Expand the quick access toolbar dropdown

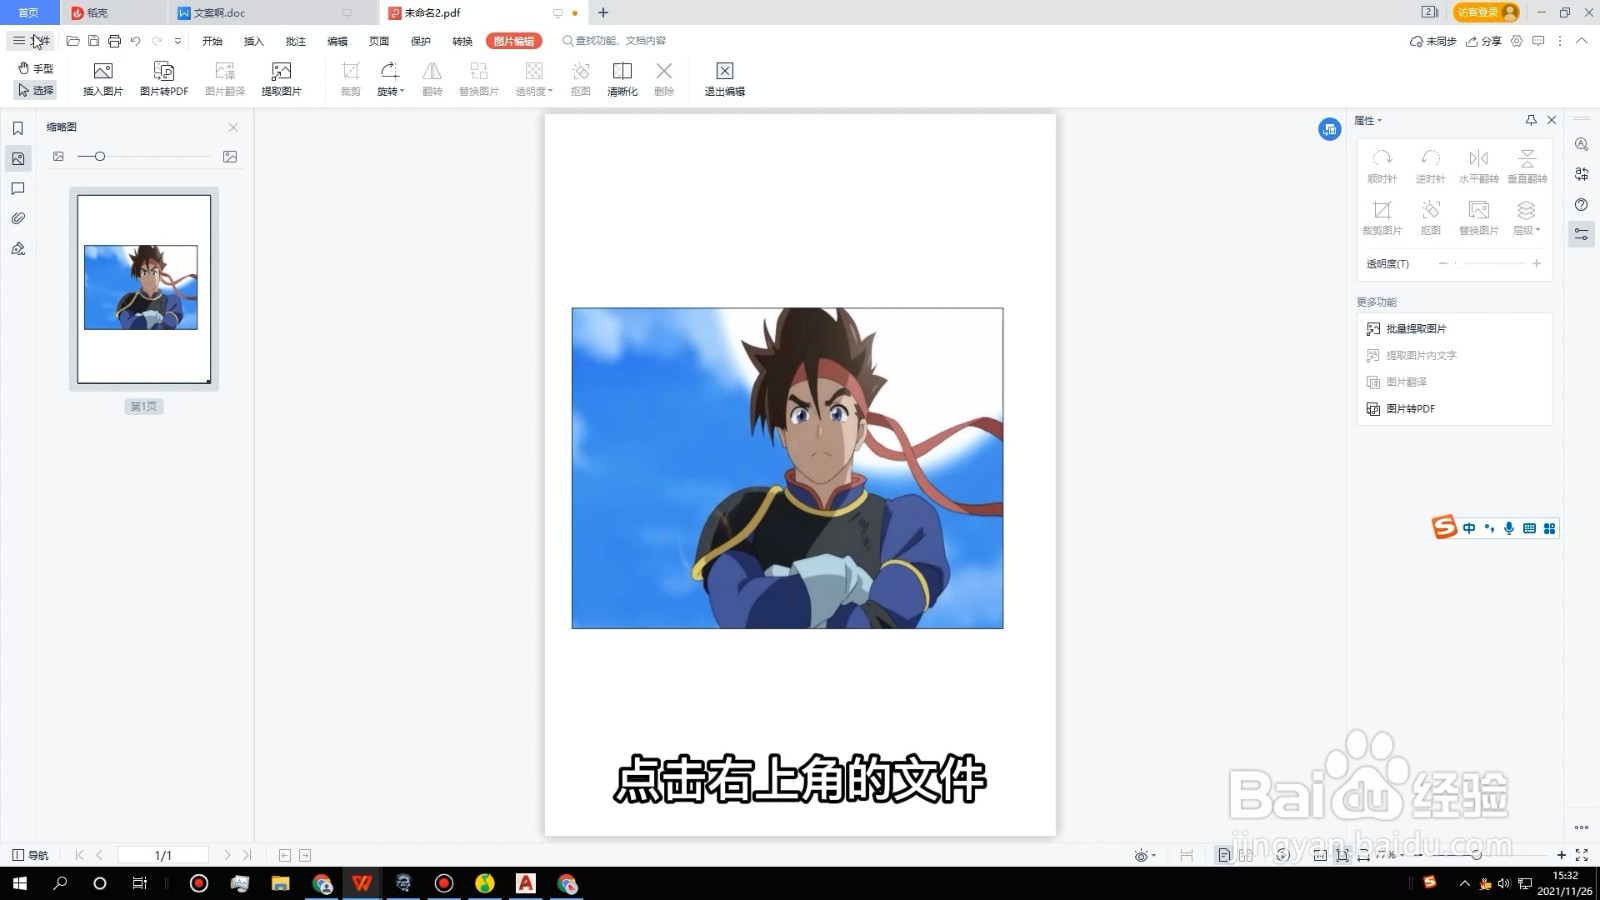pos(178,41)
